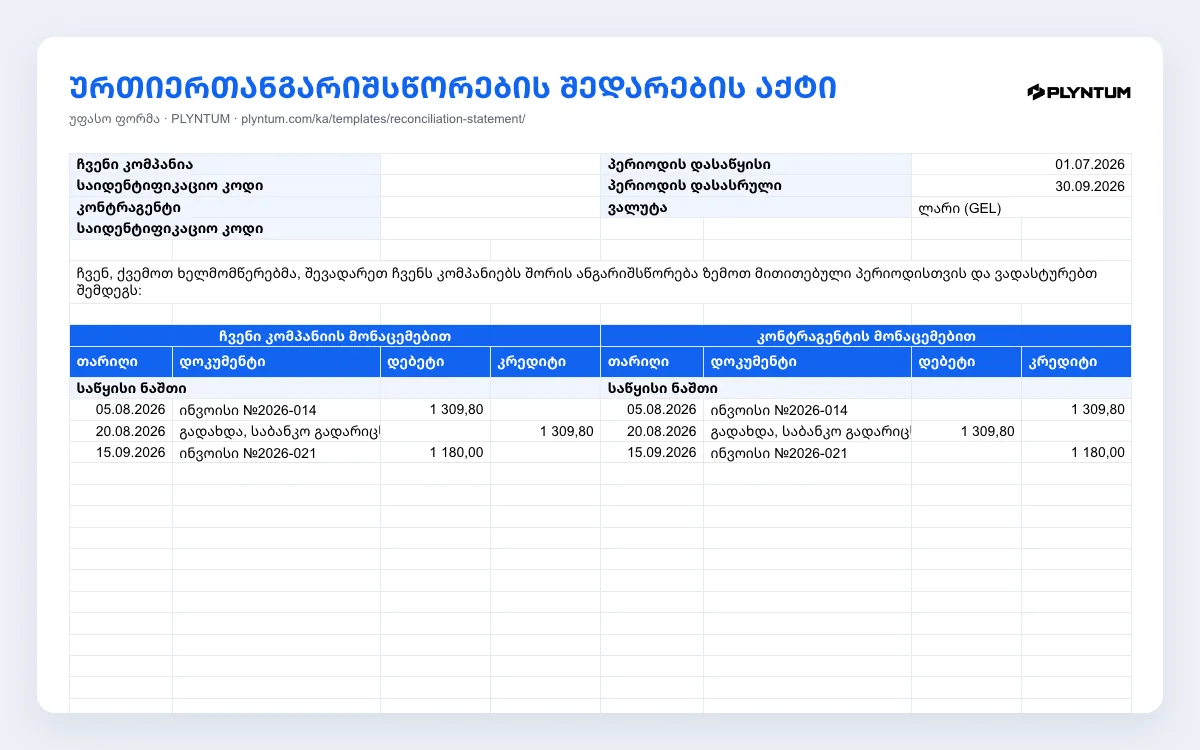Select the პერიოდის დასასრული label
Viewport: 1200px width, 750px height.
click(756, 186)
